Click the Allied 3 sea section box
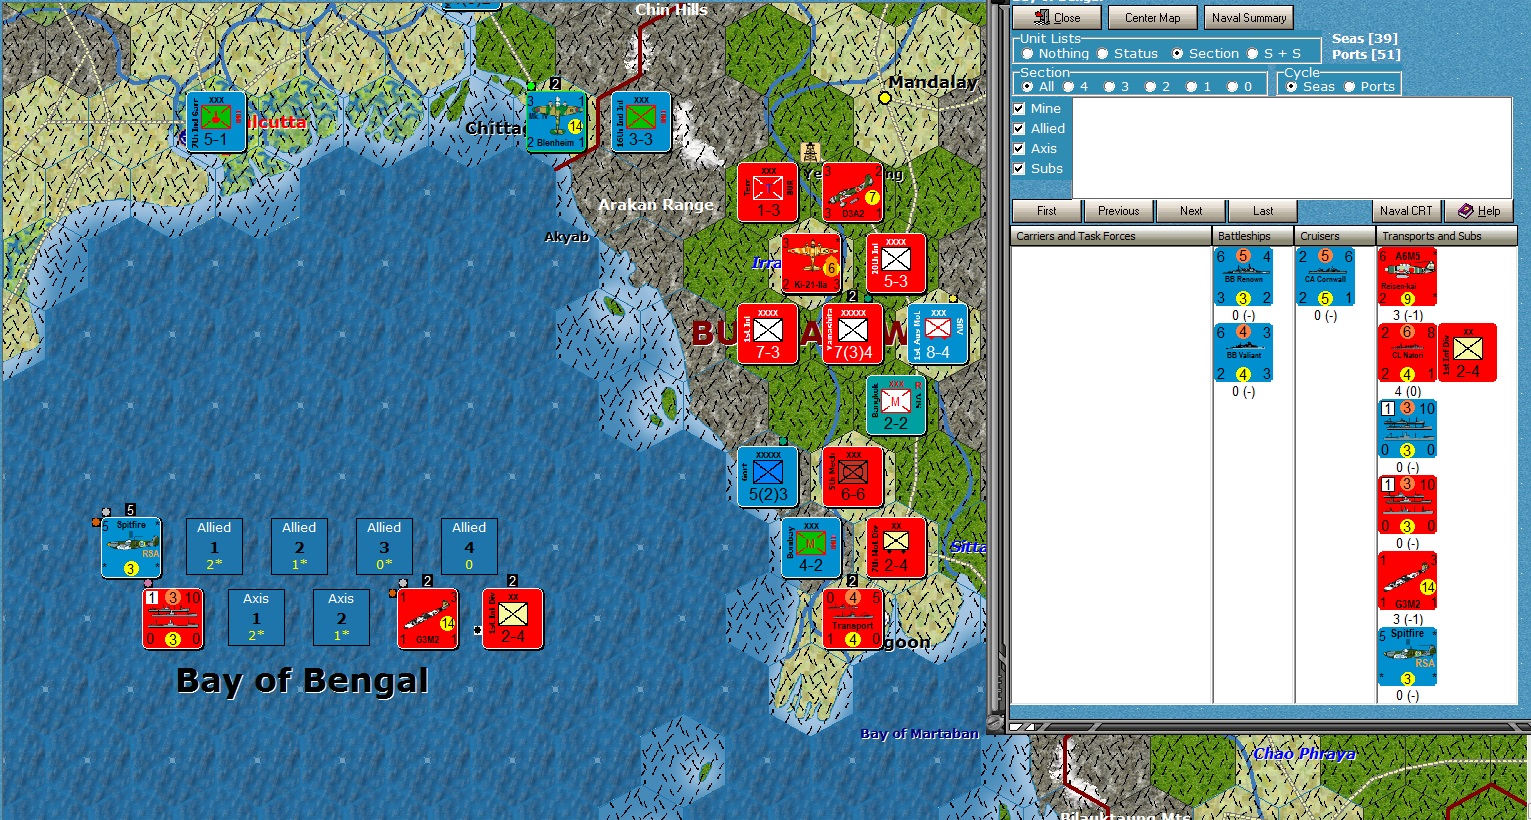Image resolution: width=1531 pixels, height=820 pixels. tap(384, 546)
